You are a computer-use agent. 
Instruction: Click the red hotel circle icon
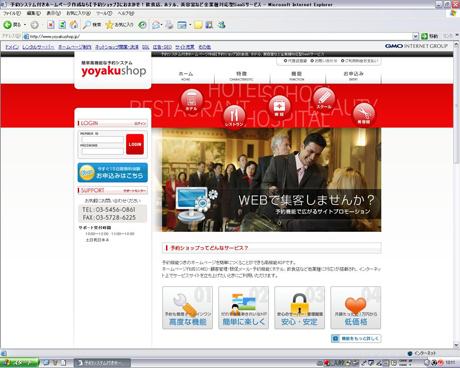pos(192,100)
